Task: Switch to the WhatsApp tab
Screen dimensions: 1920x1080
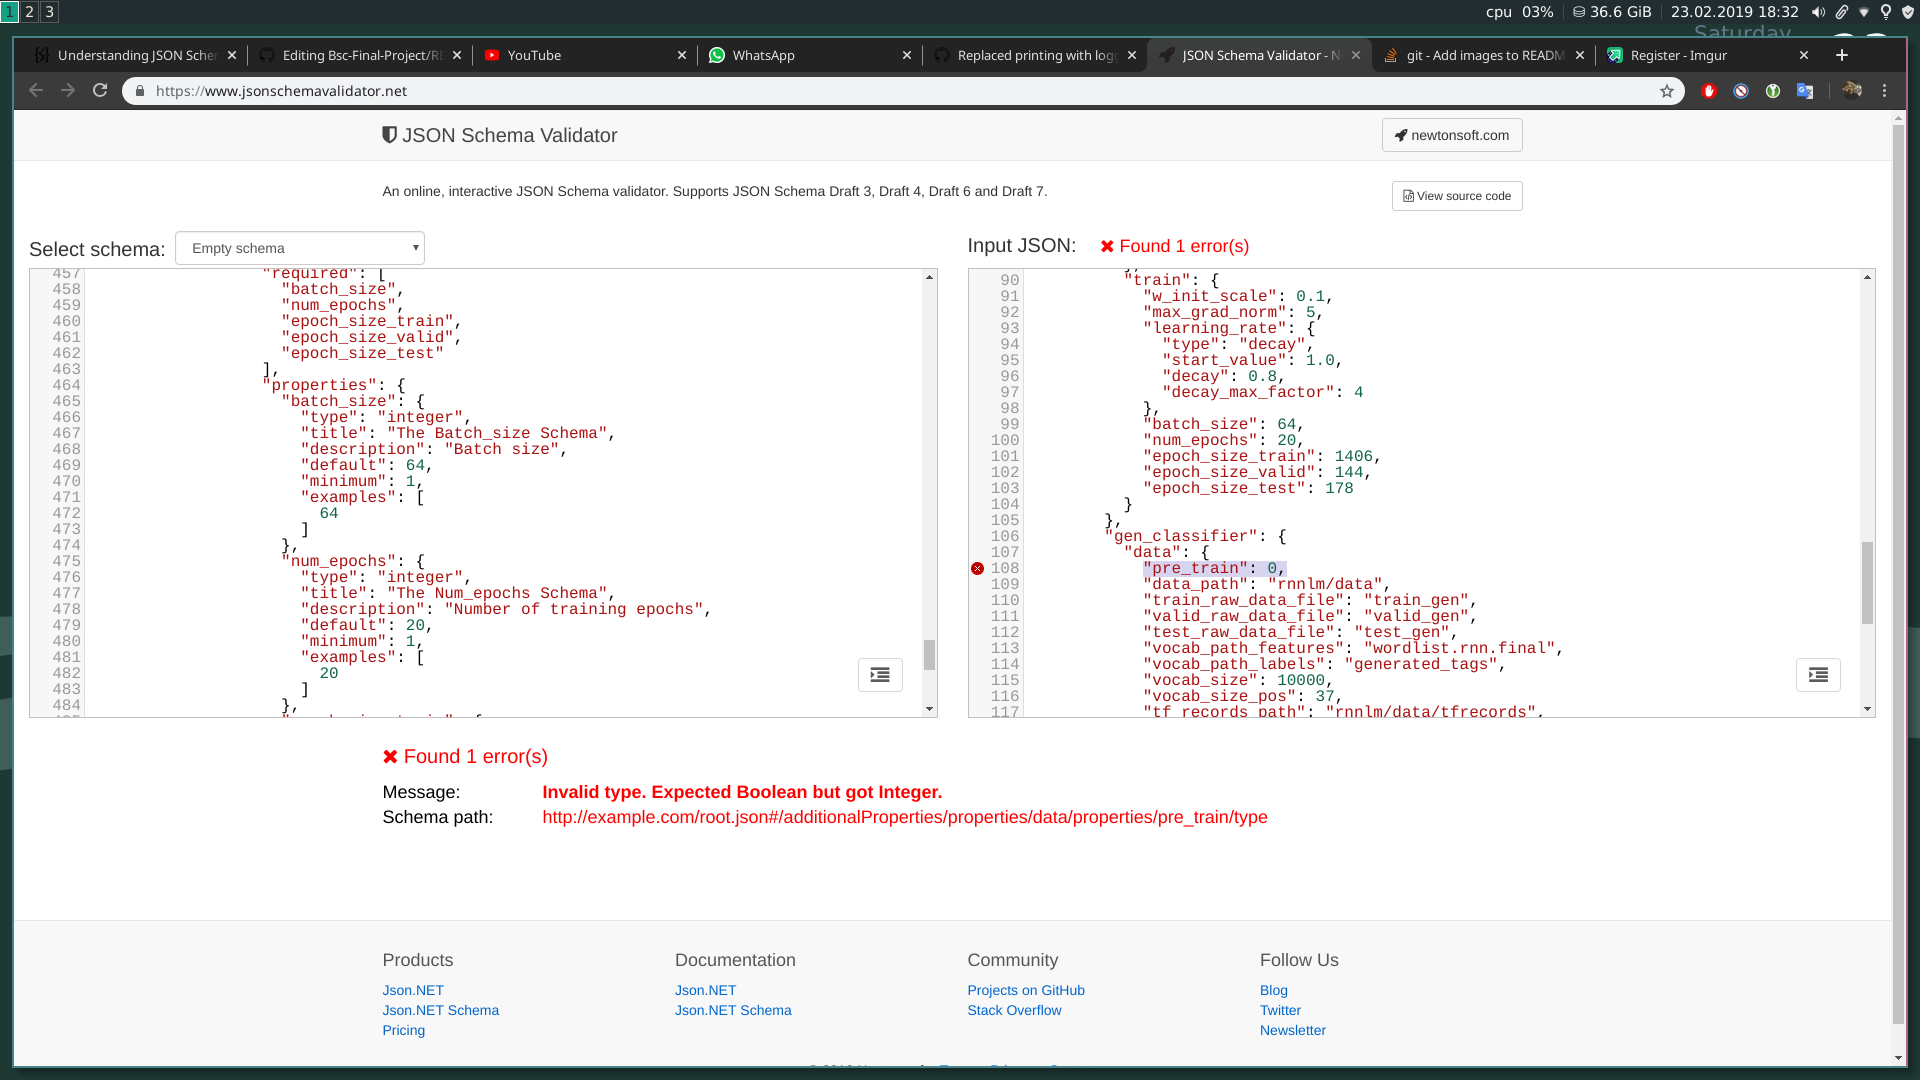Action: (763, 55)
